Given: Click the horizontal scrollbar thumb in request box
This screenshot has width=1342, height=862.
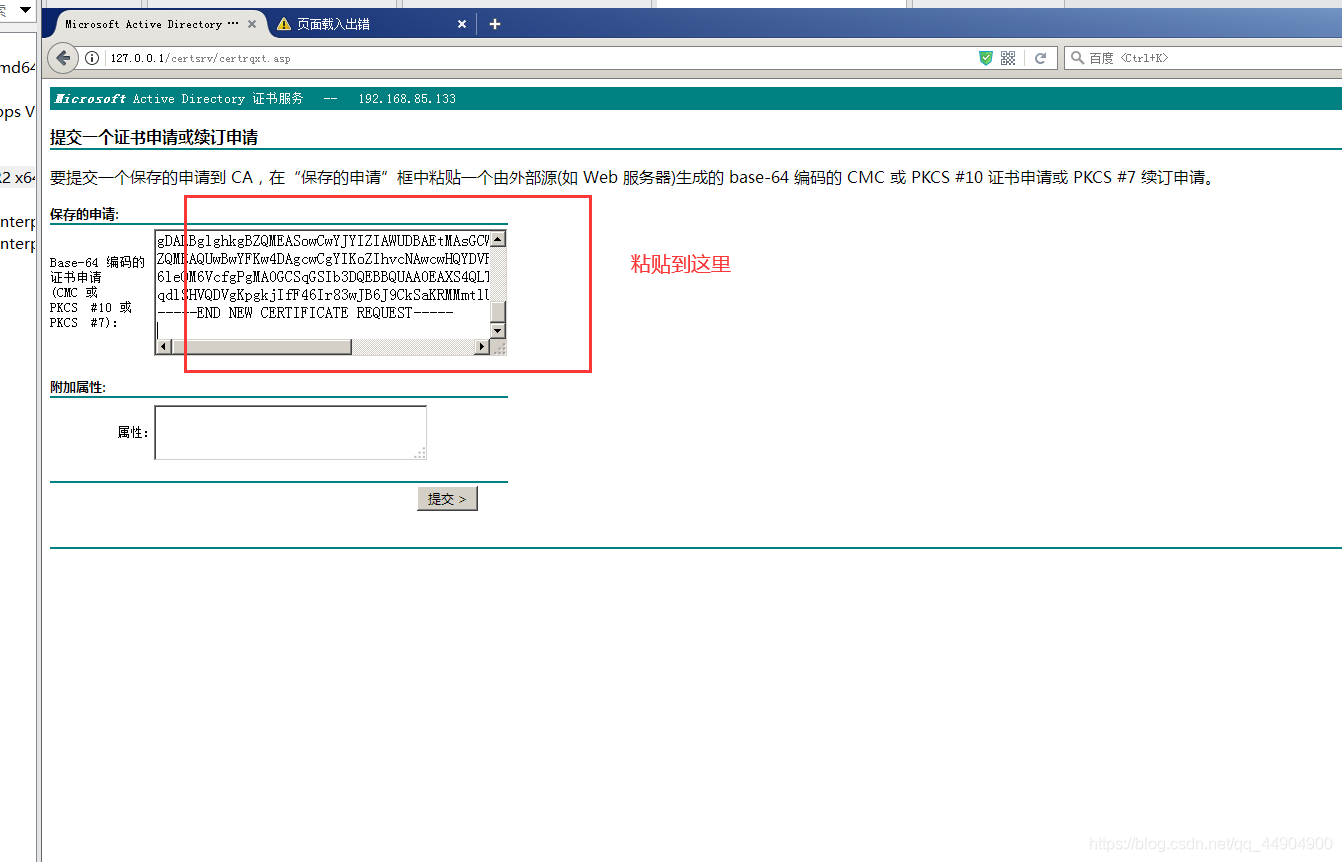Looking at the screenshot, I should point(262,347).
